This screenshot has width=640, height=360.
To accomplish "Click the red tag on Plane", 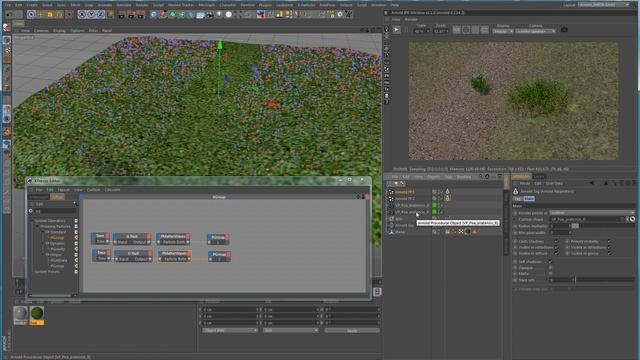I will point(474,232).
